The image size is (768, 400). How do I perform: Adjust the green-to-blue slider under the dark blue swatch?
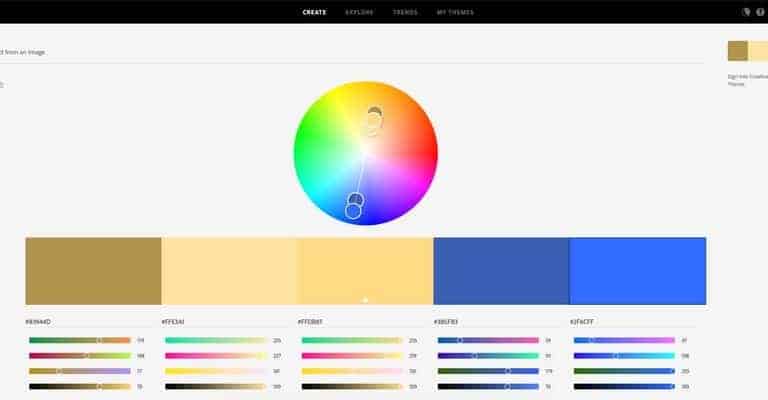pos(488,372)
